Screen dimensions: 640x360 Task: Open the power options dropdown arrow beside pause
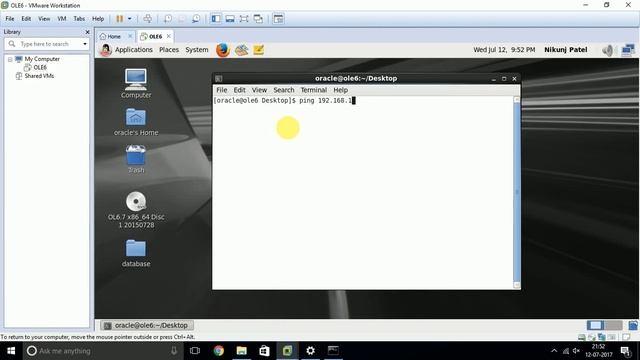pos(130,19)
